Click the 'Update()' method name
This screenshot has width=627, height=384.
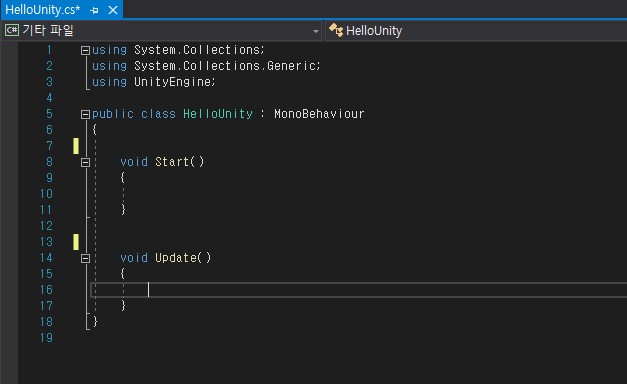coord(183,258)
